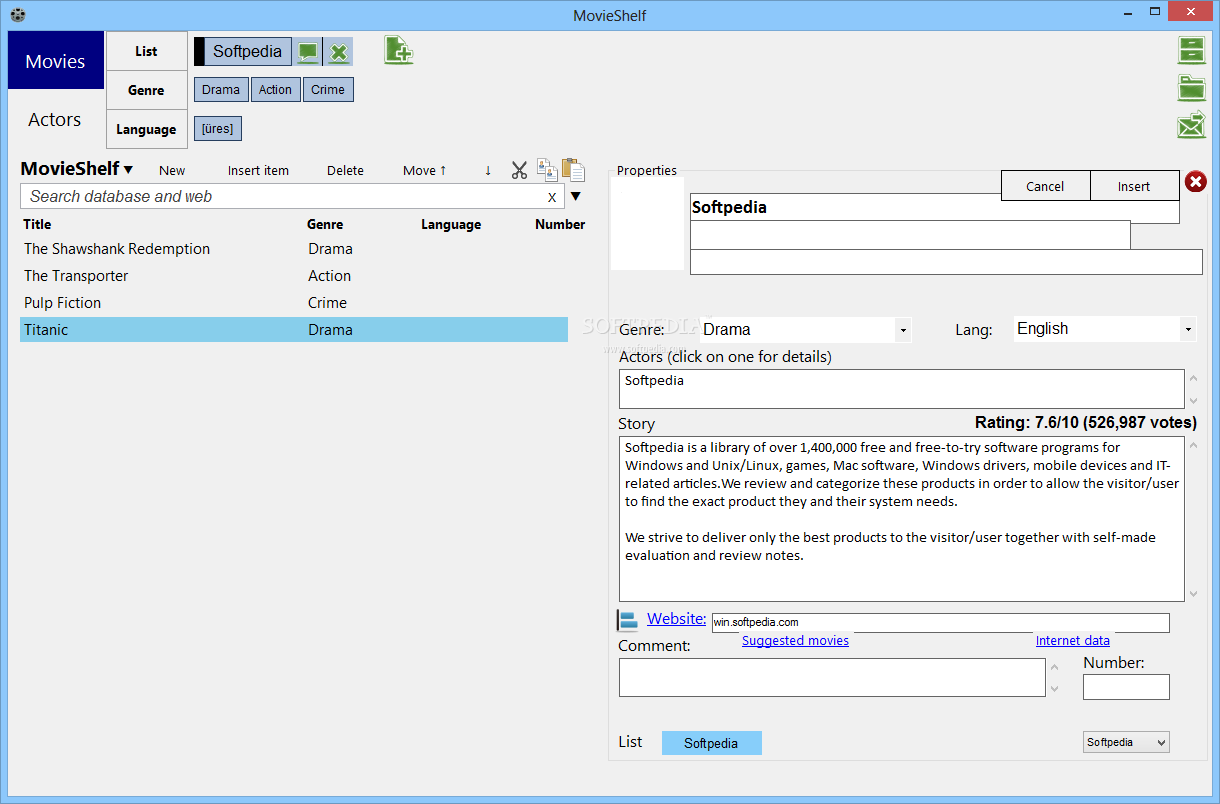Click the MovieShelf app icon in the title bar
The height and width of the screenshot is (804, 1220).
(x=16, y=14)
